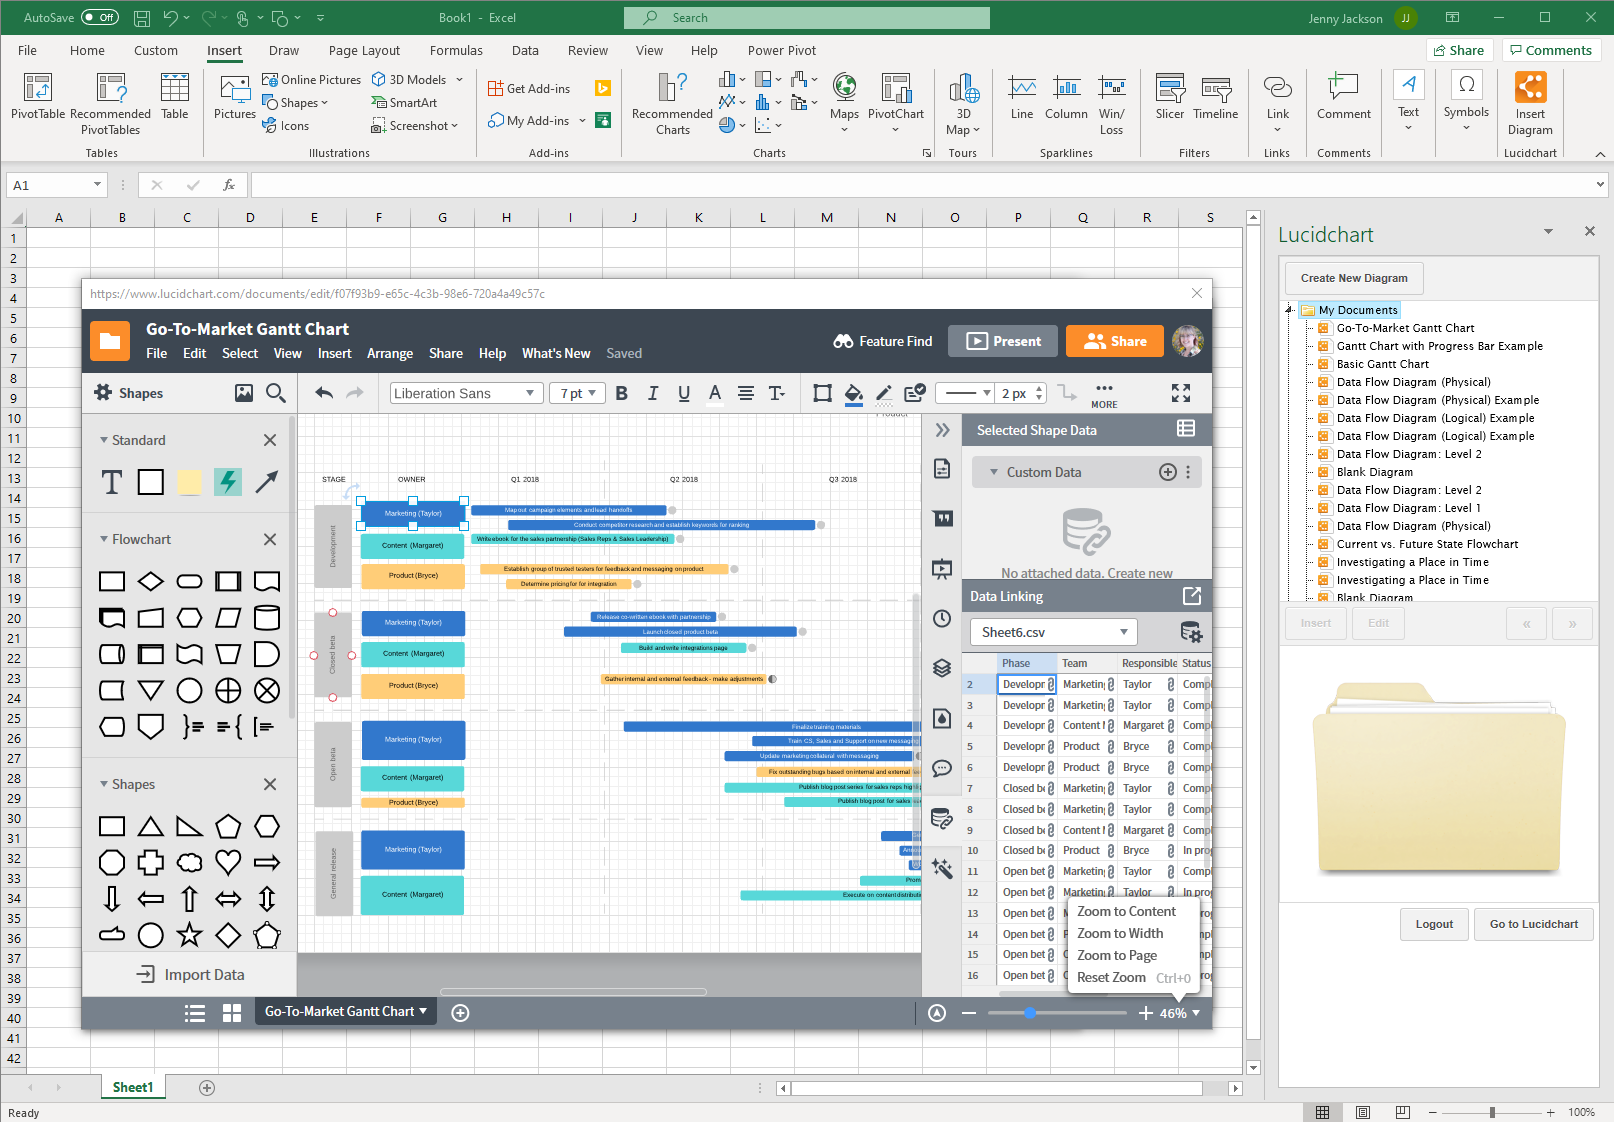The width and height of the screenshot is (1614, 1122).
Task: Select Basic Gantt Chart in My Documents list
Action: pos(1384,363)
